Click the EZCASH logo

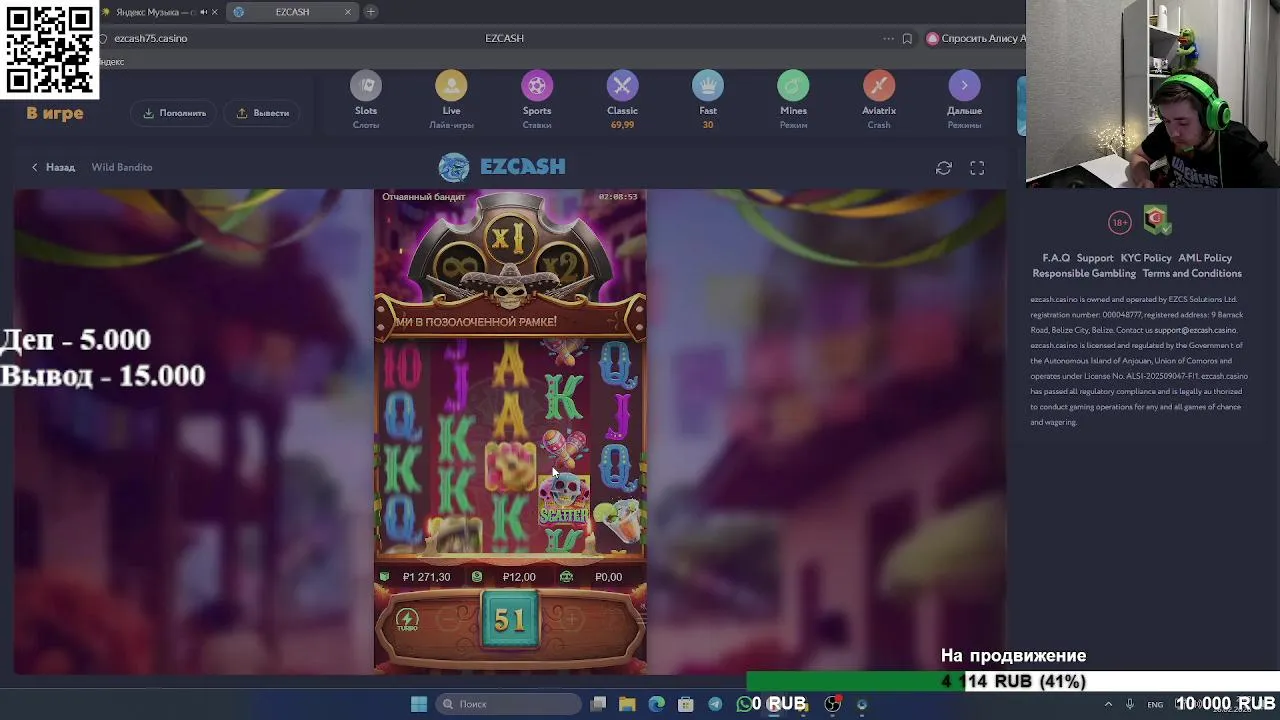point(502,167)
